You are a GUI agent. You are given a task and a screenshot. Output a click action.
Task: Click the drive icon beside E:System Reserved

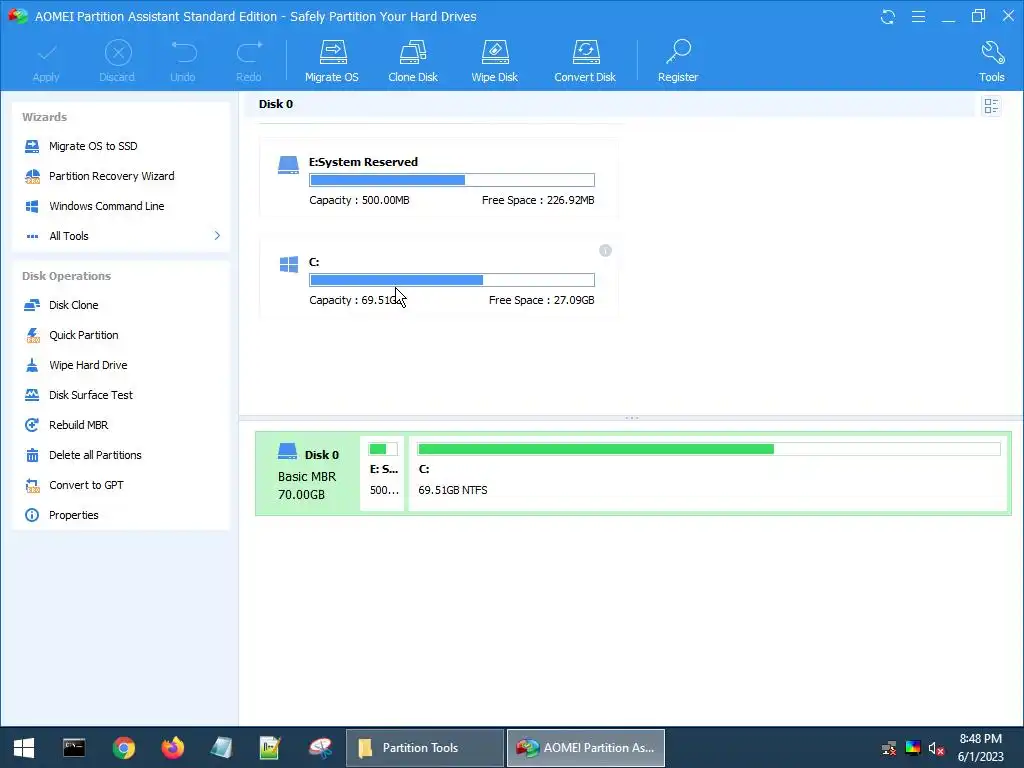(288, 165)
